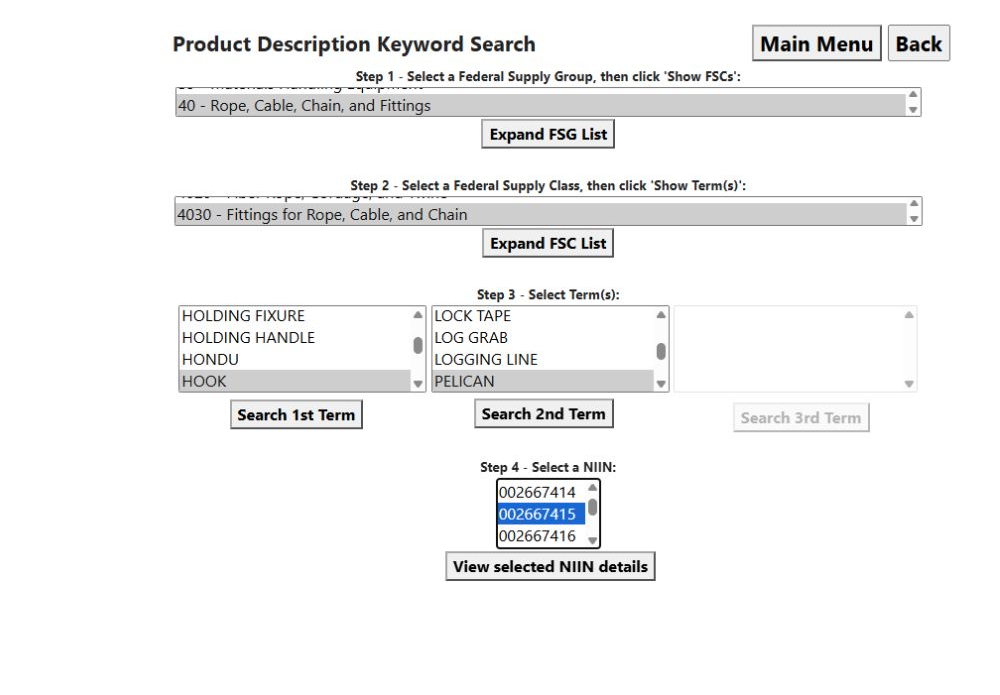The width and height of the screenshot is (1000, 695).
Task: Open the Main Menu button
Action: pos(816,43)
